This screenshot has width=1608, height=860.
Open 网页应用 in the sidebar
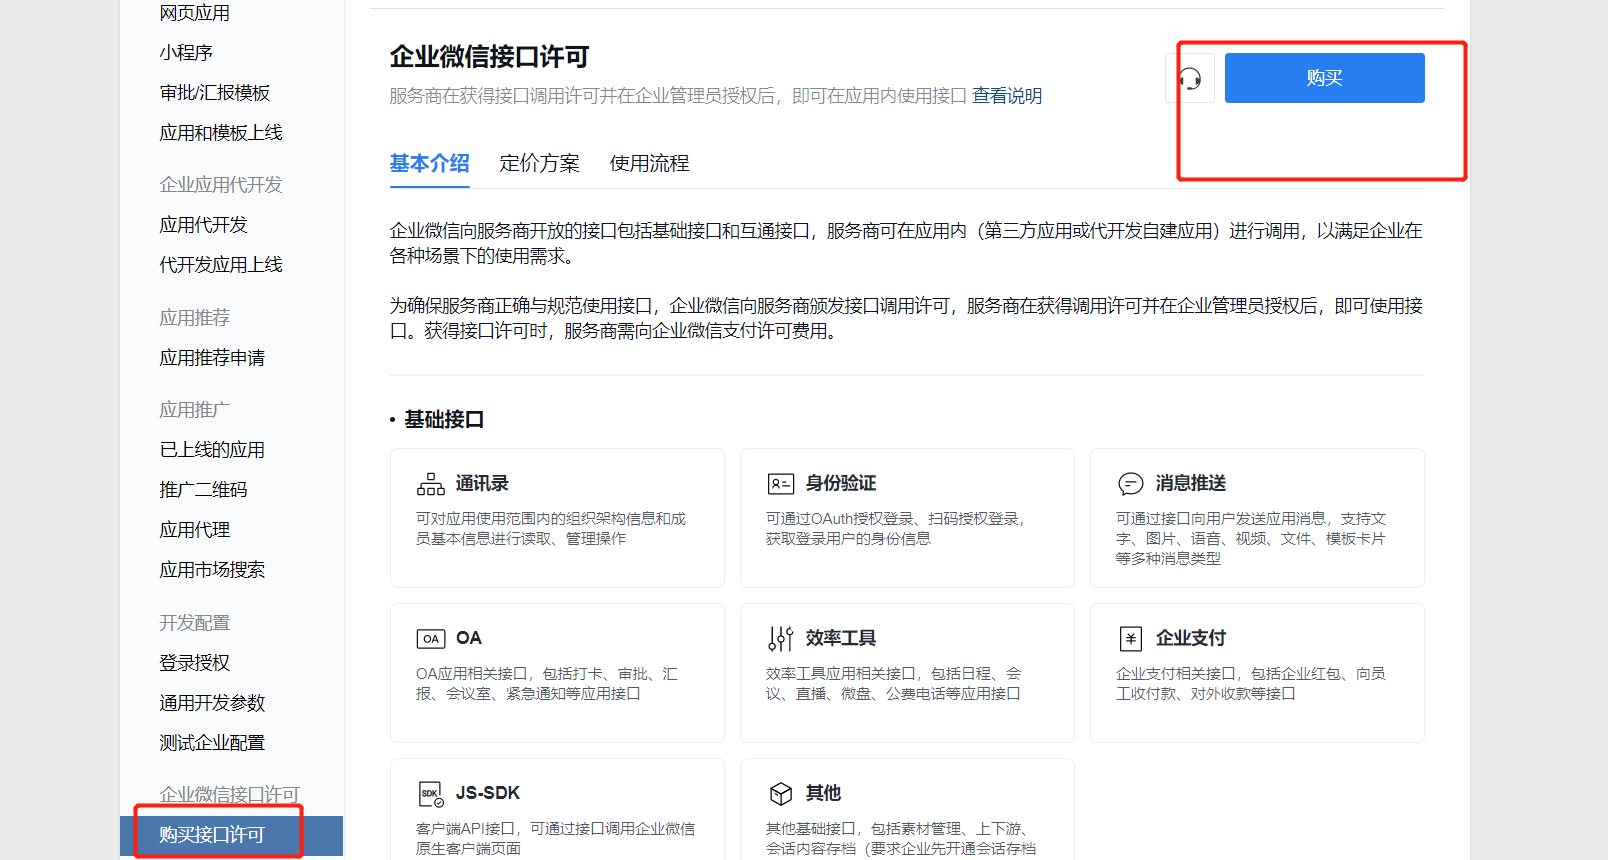(195, 13)
